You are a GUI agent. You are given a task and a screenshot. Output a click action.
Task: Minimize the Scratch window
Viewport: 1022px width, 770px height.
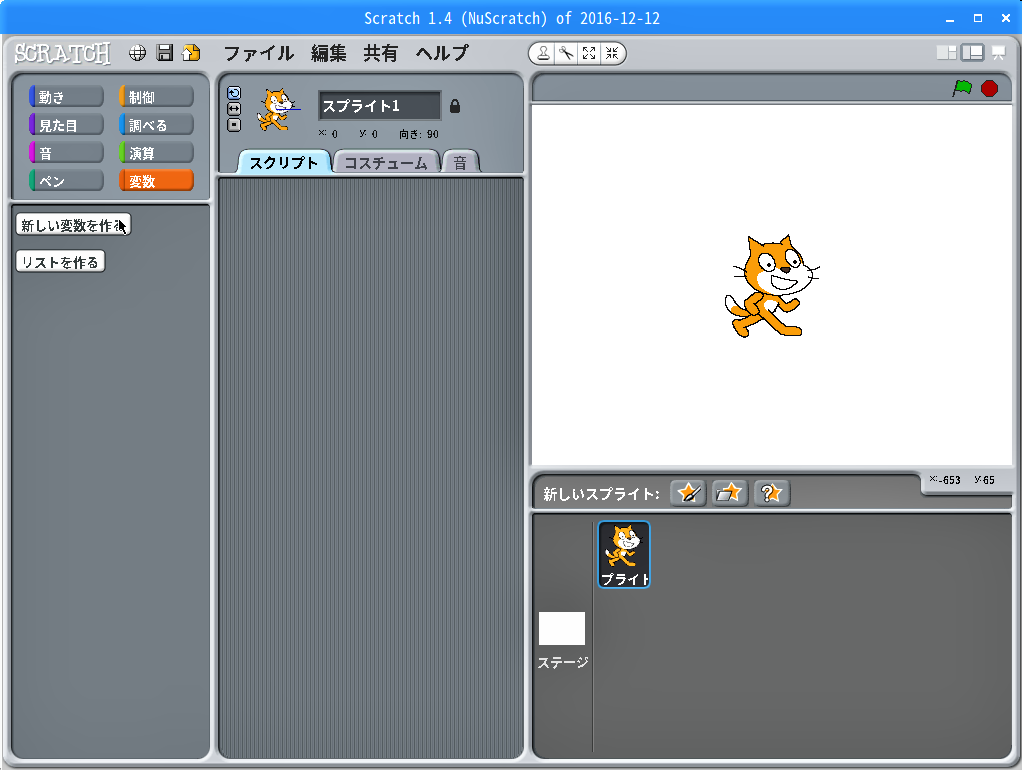[950, 18]
